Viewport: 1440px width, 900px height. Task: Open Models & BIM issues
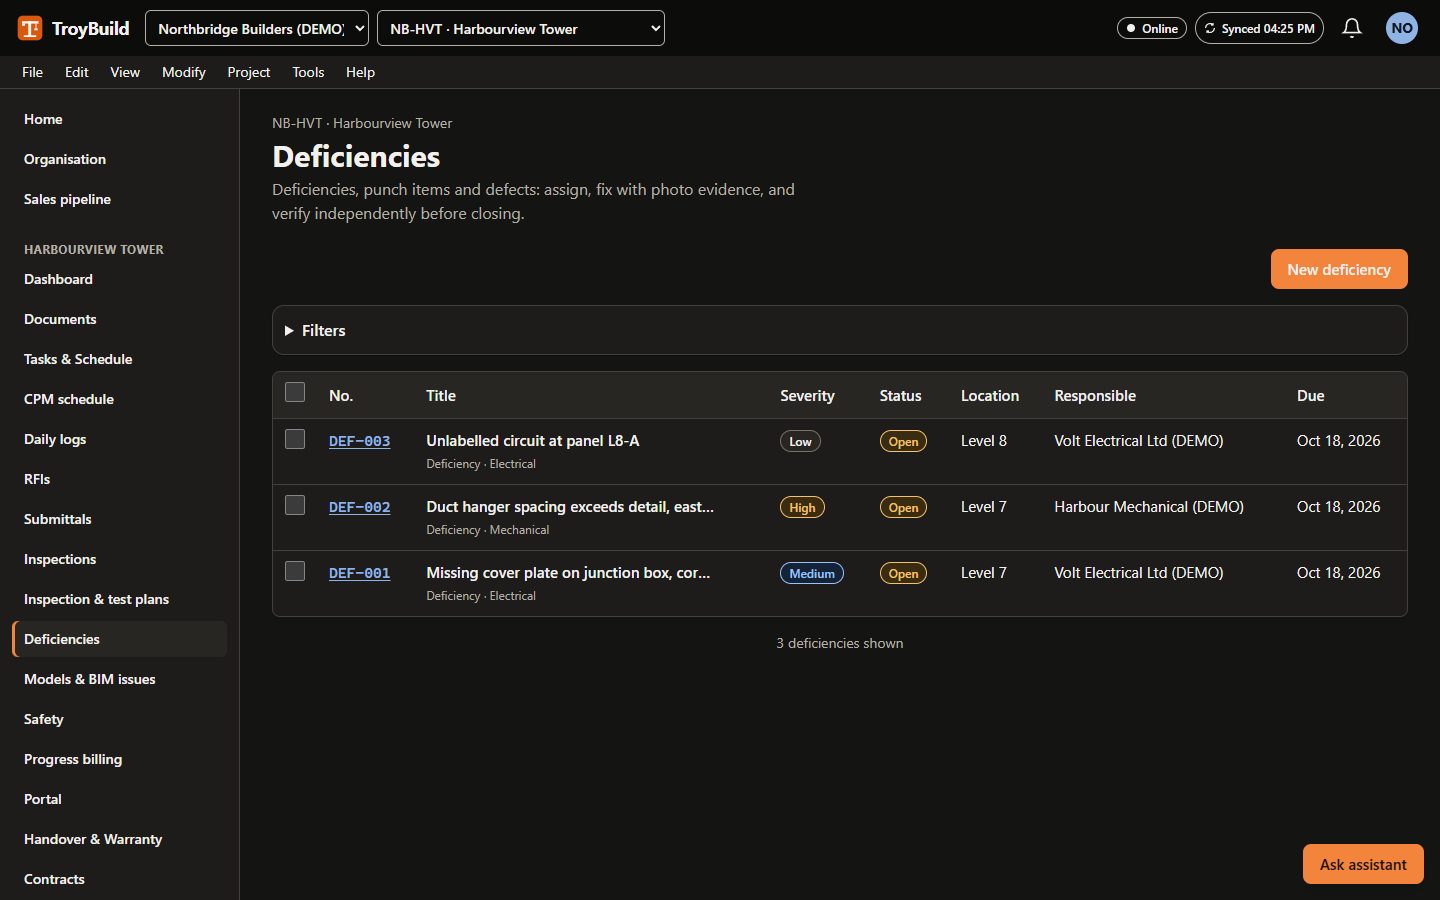(120, 679)
